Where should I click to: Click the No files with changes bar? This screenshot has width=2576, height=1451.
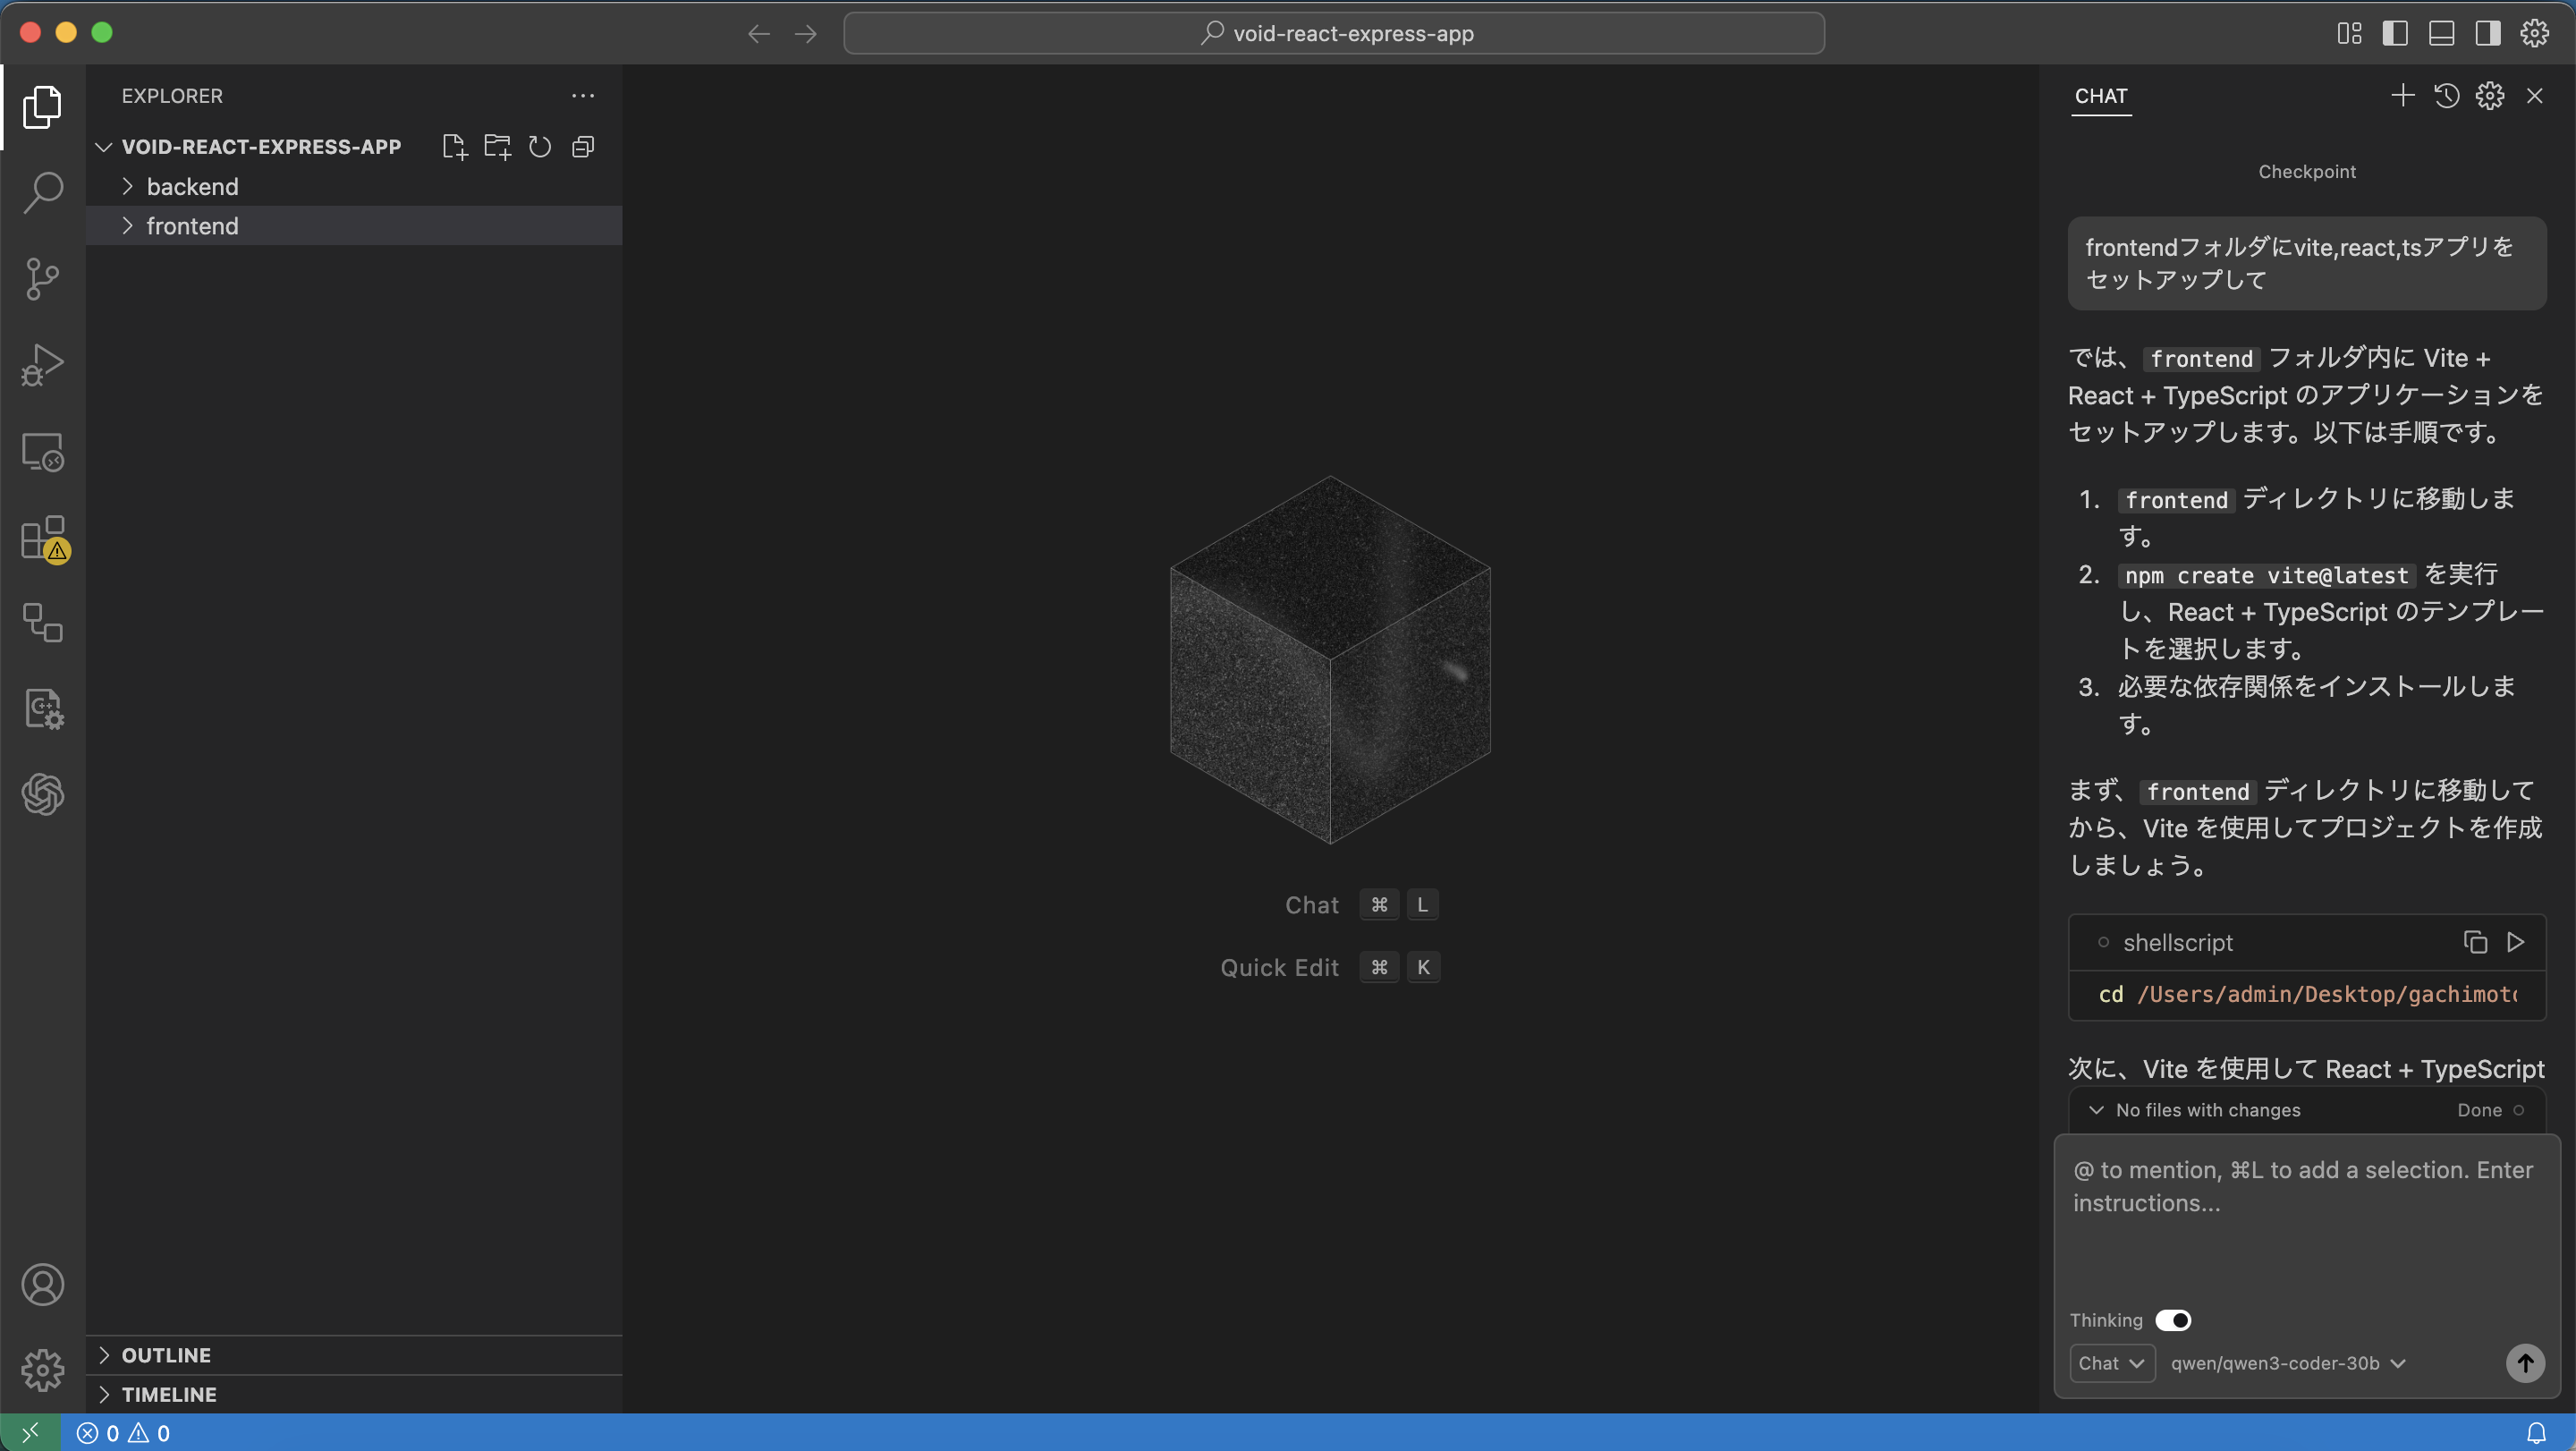2207,1110
